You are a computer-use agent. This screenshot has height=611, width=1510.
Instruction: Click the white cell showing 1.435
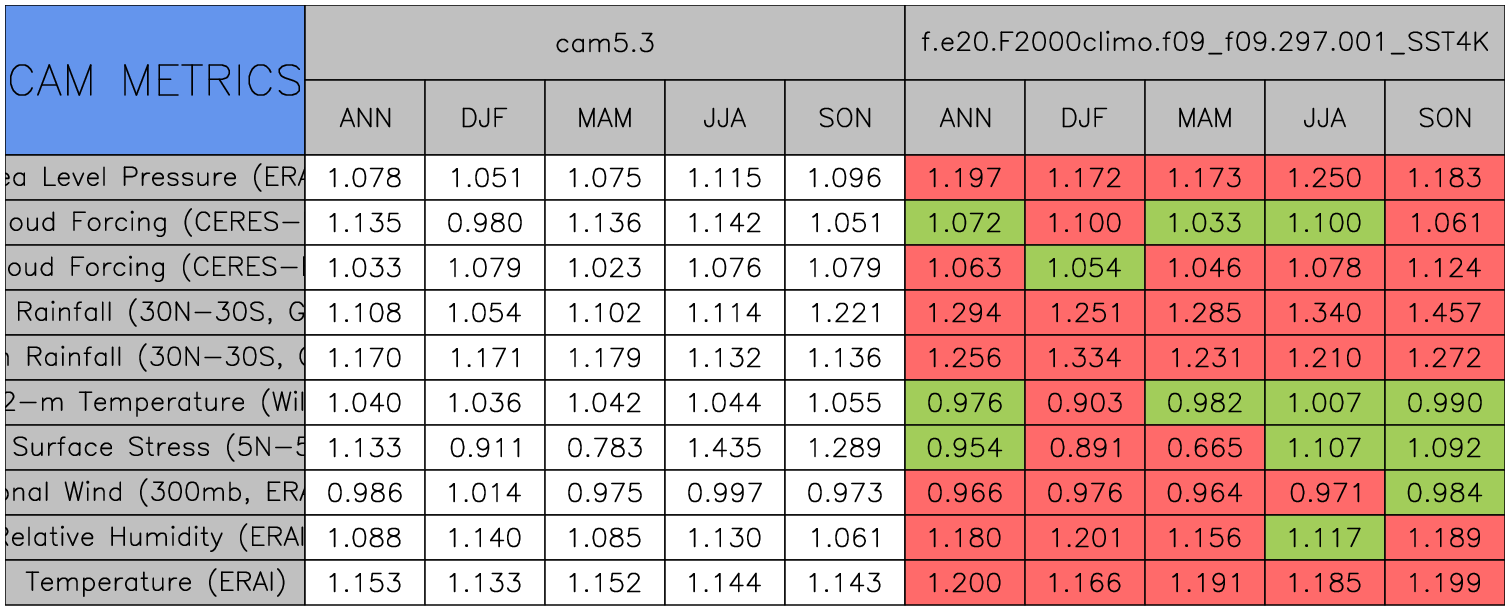tap(724, 448)
